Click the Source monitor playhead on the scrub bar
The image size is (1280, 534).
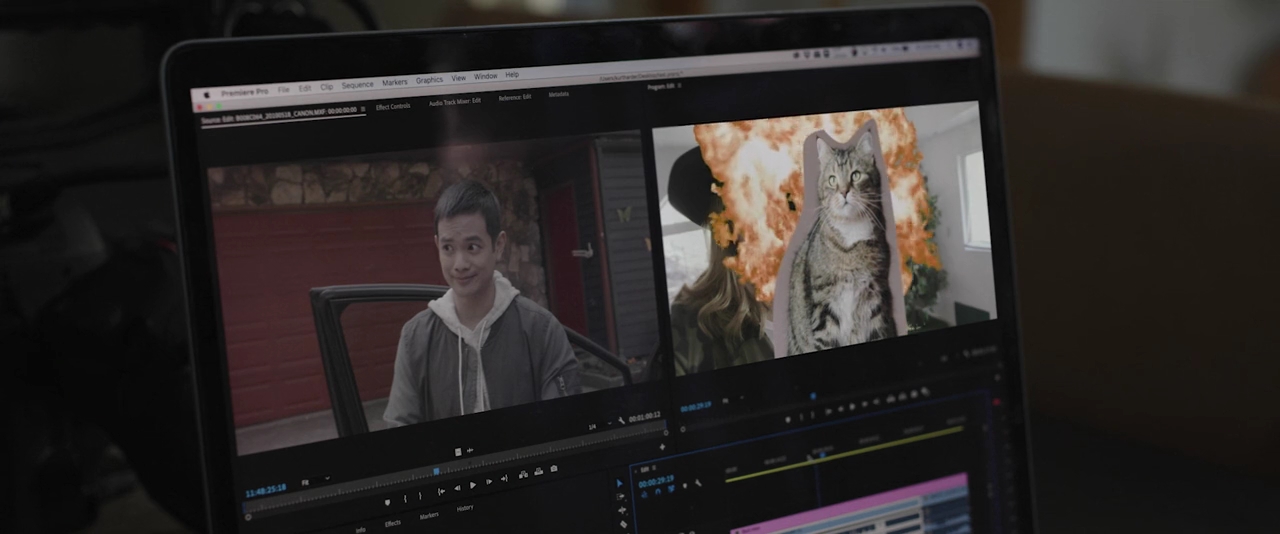coord(436,470)
